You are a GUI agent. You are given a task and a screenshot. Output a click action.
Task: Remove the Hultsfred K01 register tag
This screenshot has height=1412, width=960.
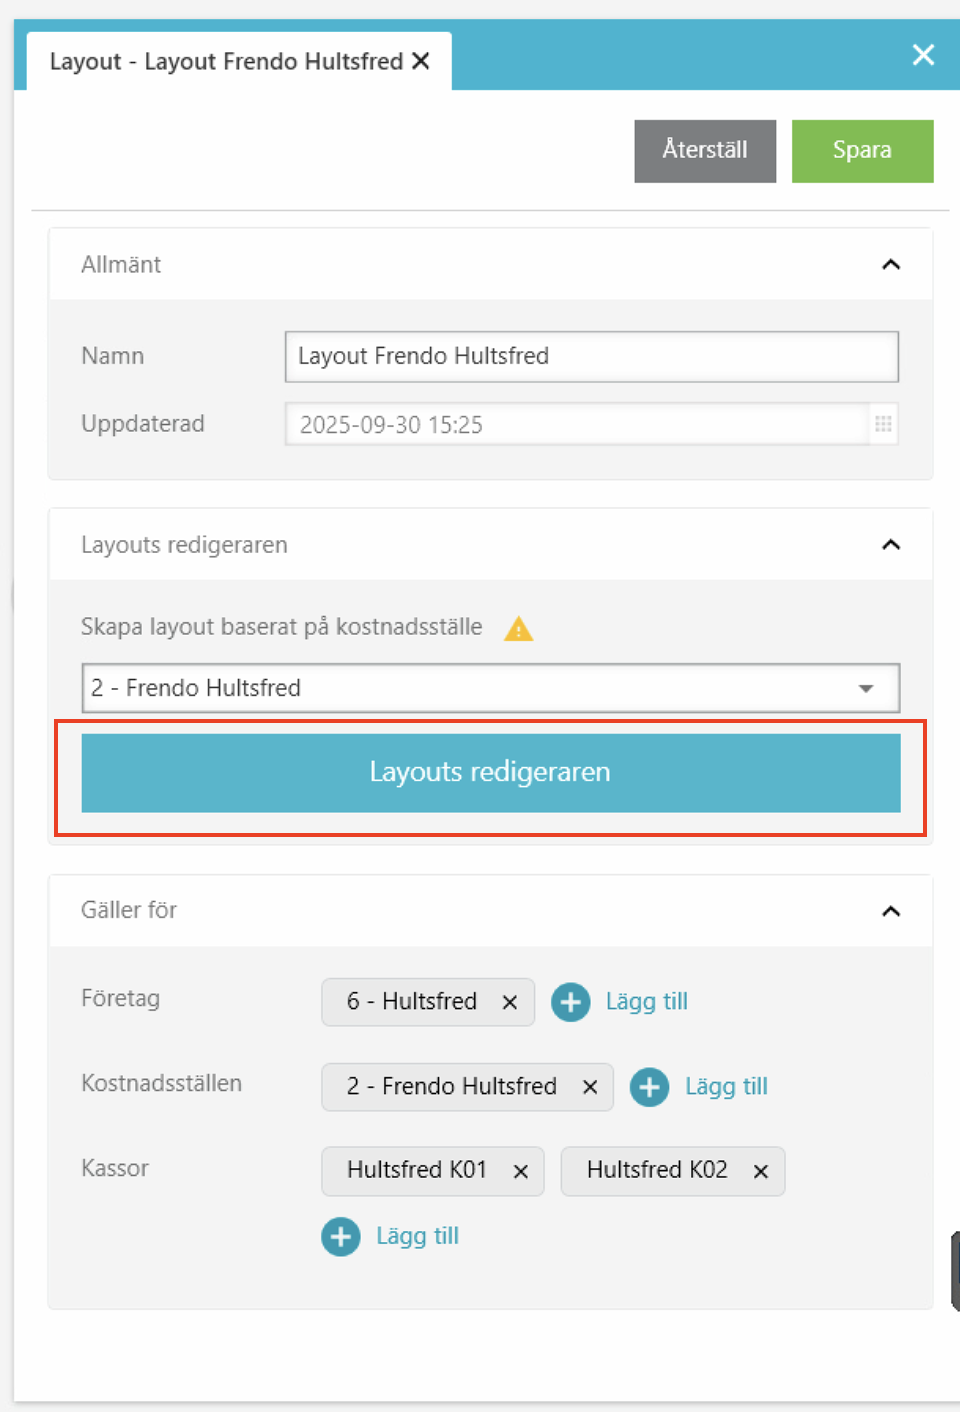(x=520, y=1171)
